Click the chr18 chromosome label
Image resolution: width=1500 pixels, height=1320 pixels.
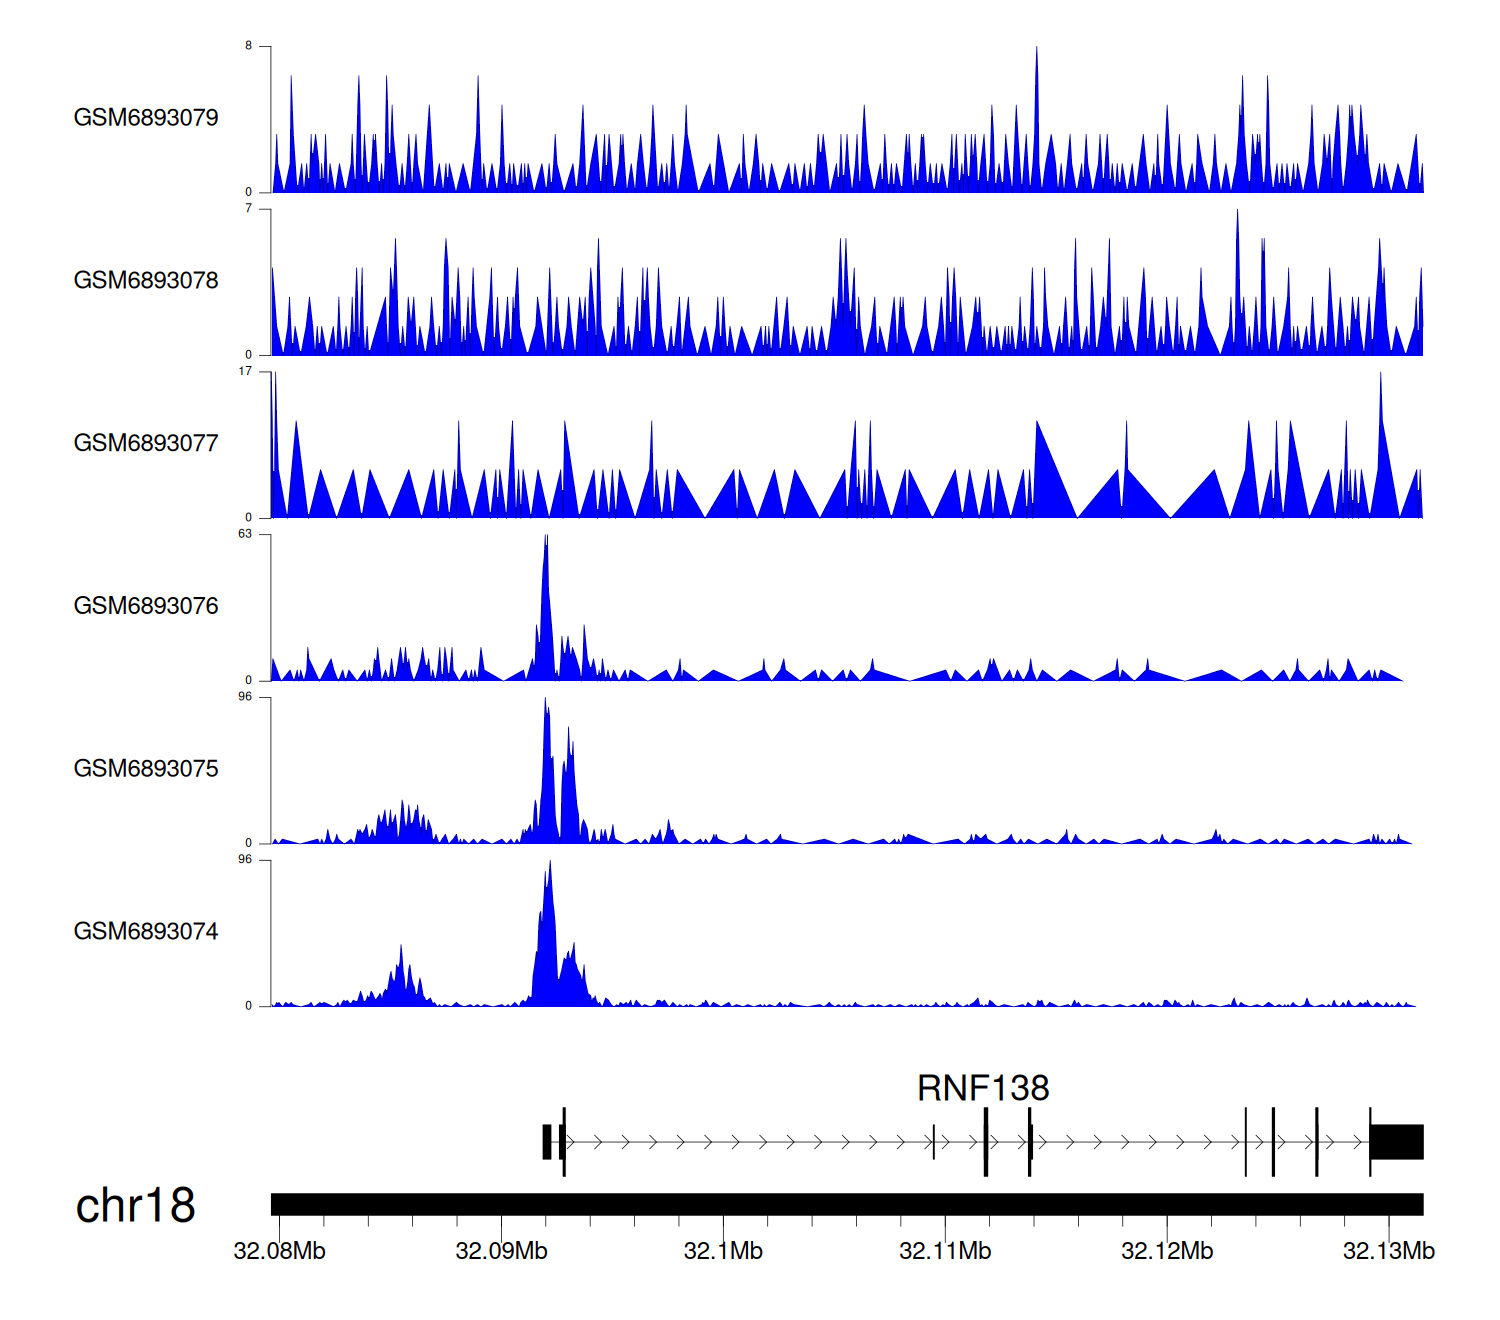[x=135, y=1205]
